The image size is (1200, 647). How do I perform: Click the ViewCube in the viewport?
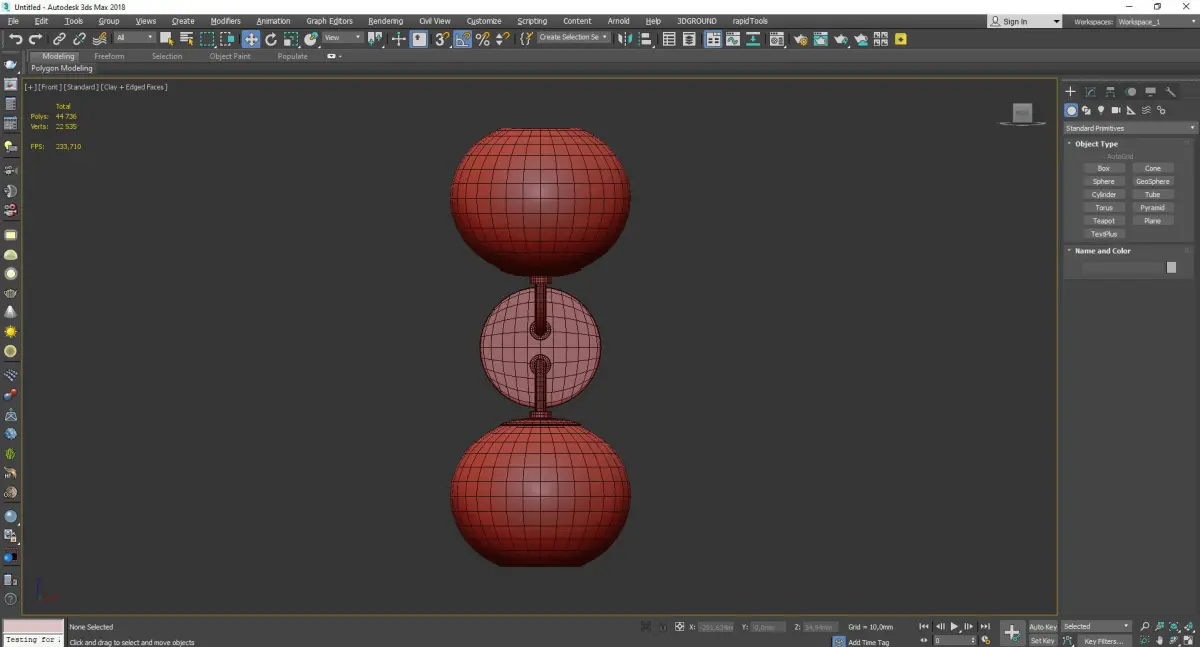pyautogui.click(x=1022, y=114)
